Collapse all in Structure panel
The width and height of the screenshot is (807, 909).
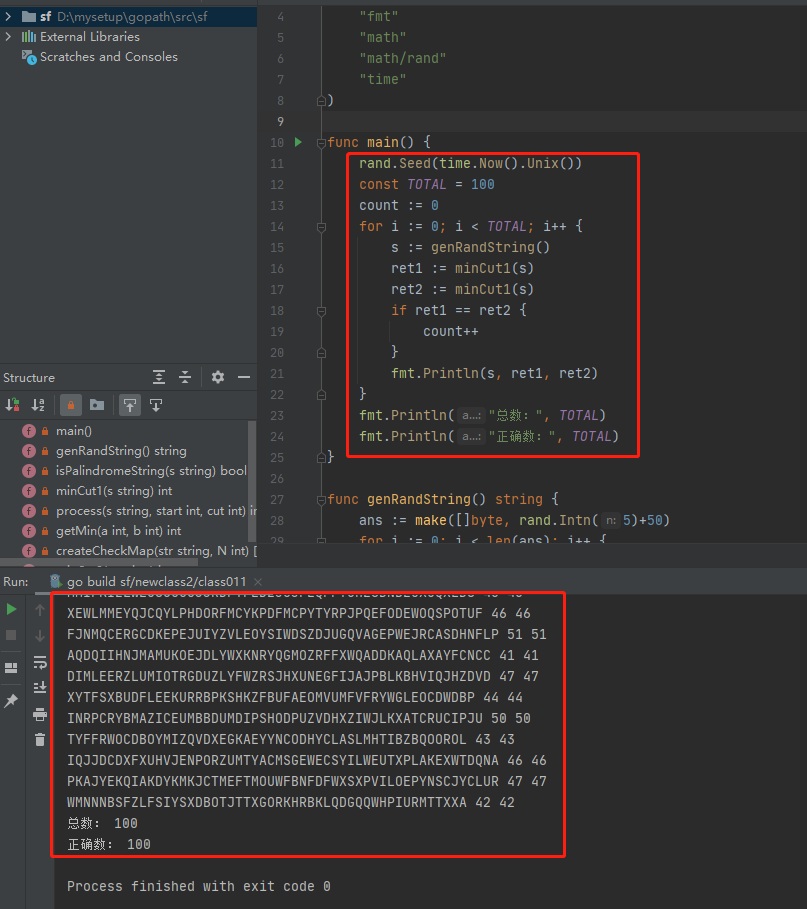185,377
